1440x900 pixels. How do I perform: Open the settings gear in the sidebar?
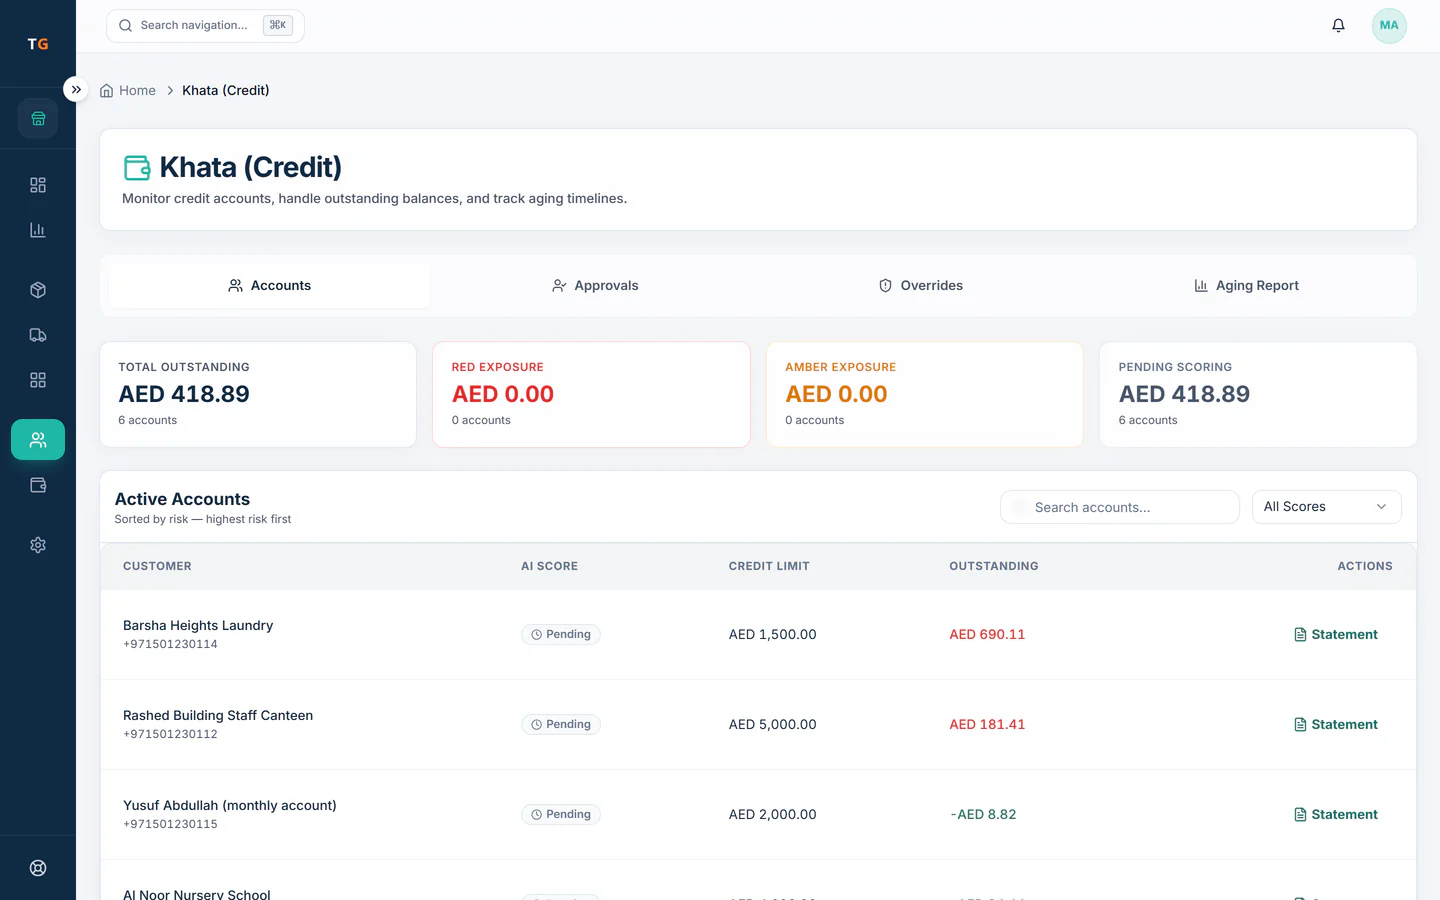coord(38,545)
